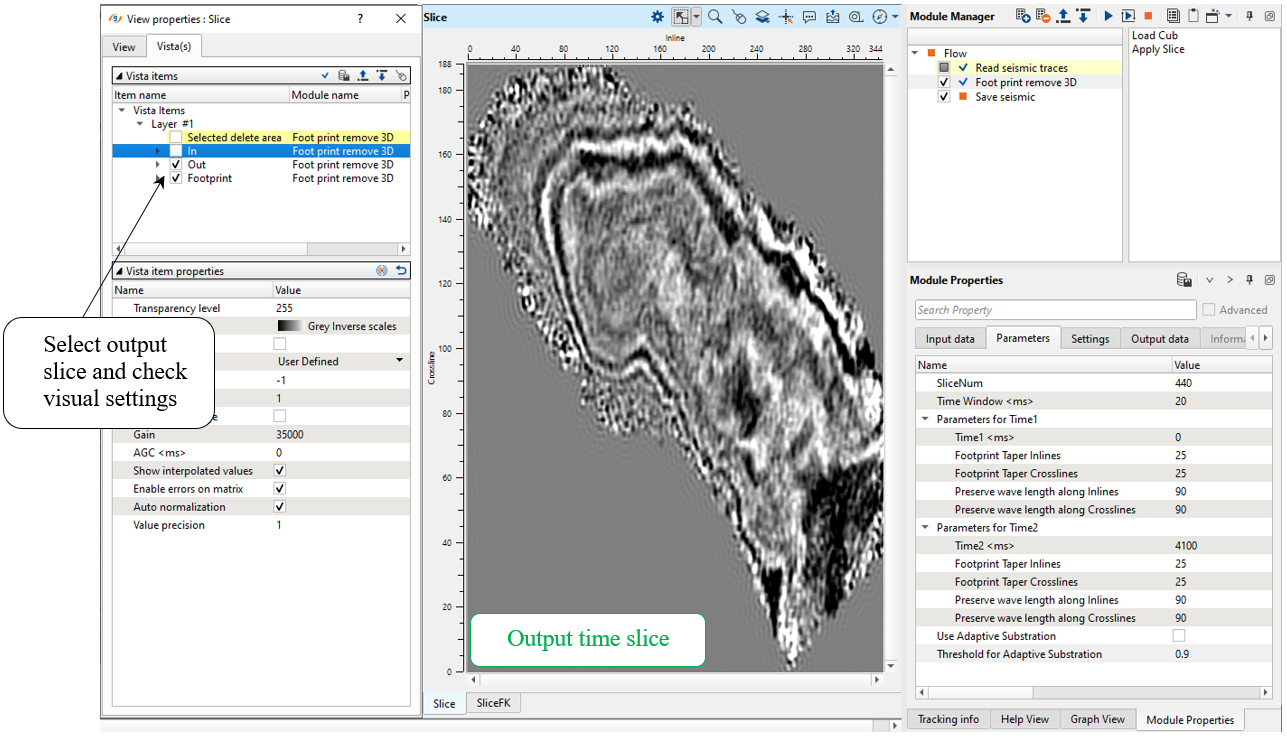Collapse the Parameters for Time1 group
Image resolution: width=1287 pixels, height=738 pixels.
pyautogui.click(x=925, y=420)
